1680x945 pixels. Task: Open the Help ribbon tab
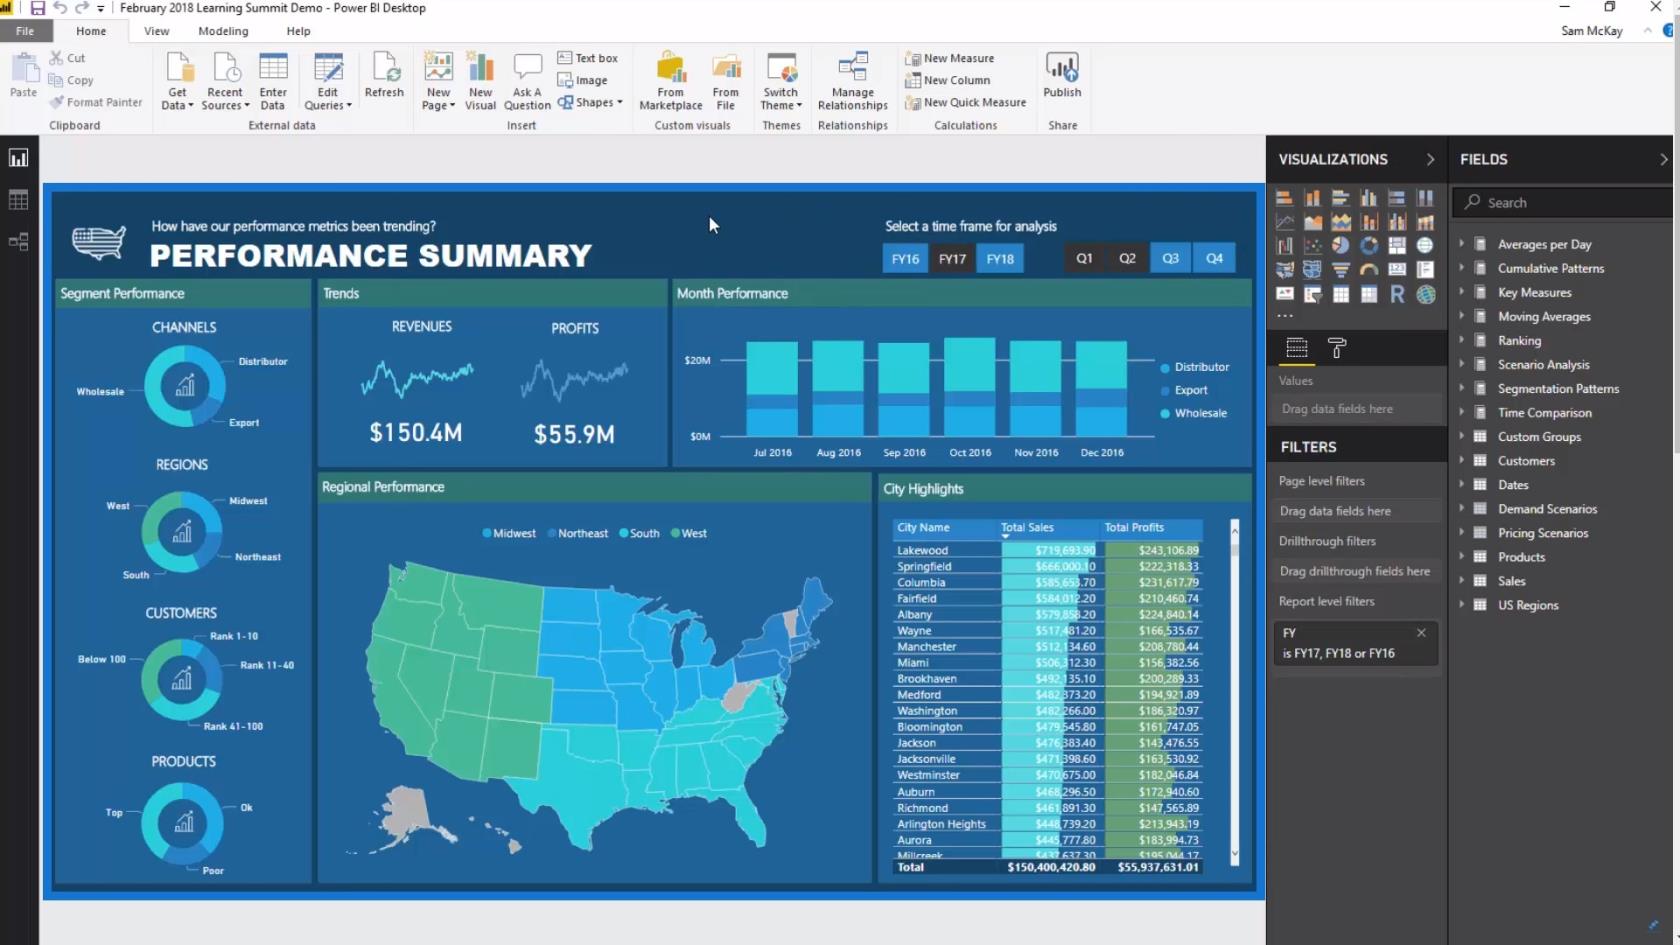click(x=298, y=31)
